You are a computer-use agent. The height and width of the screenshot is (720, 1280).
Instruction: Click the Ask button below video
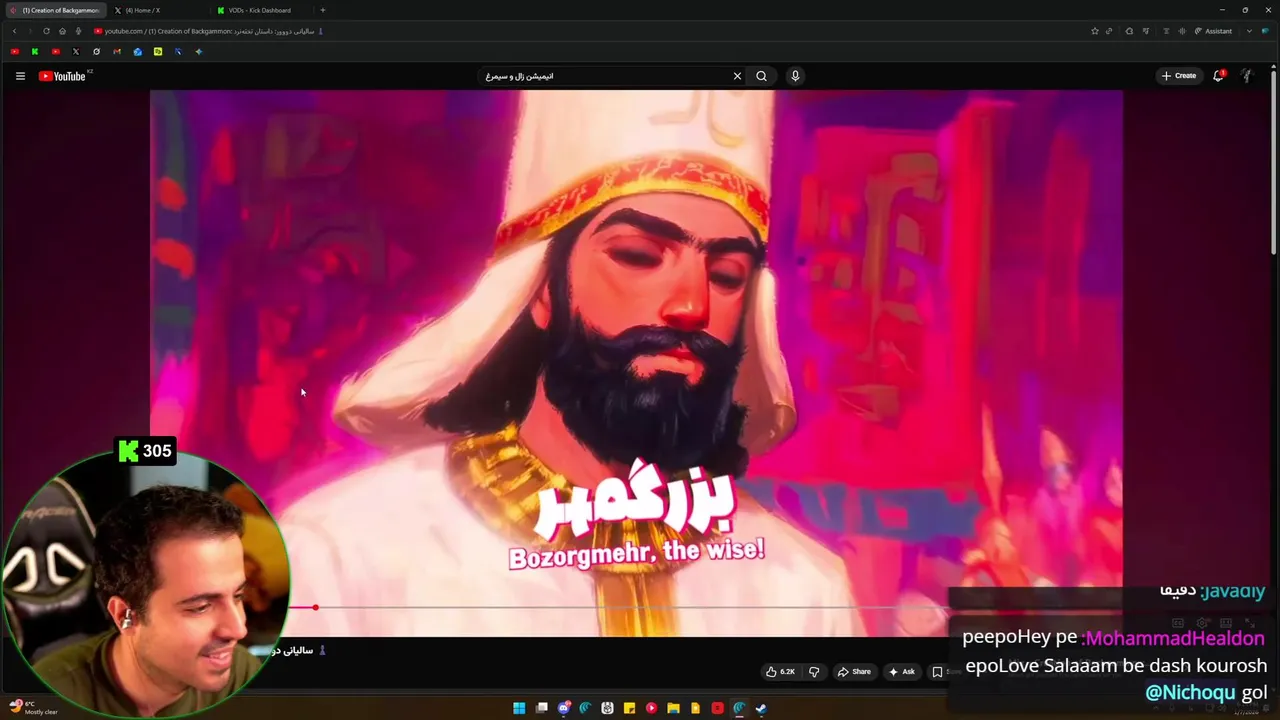[902, 672]
